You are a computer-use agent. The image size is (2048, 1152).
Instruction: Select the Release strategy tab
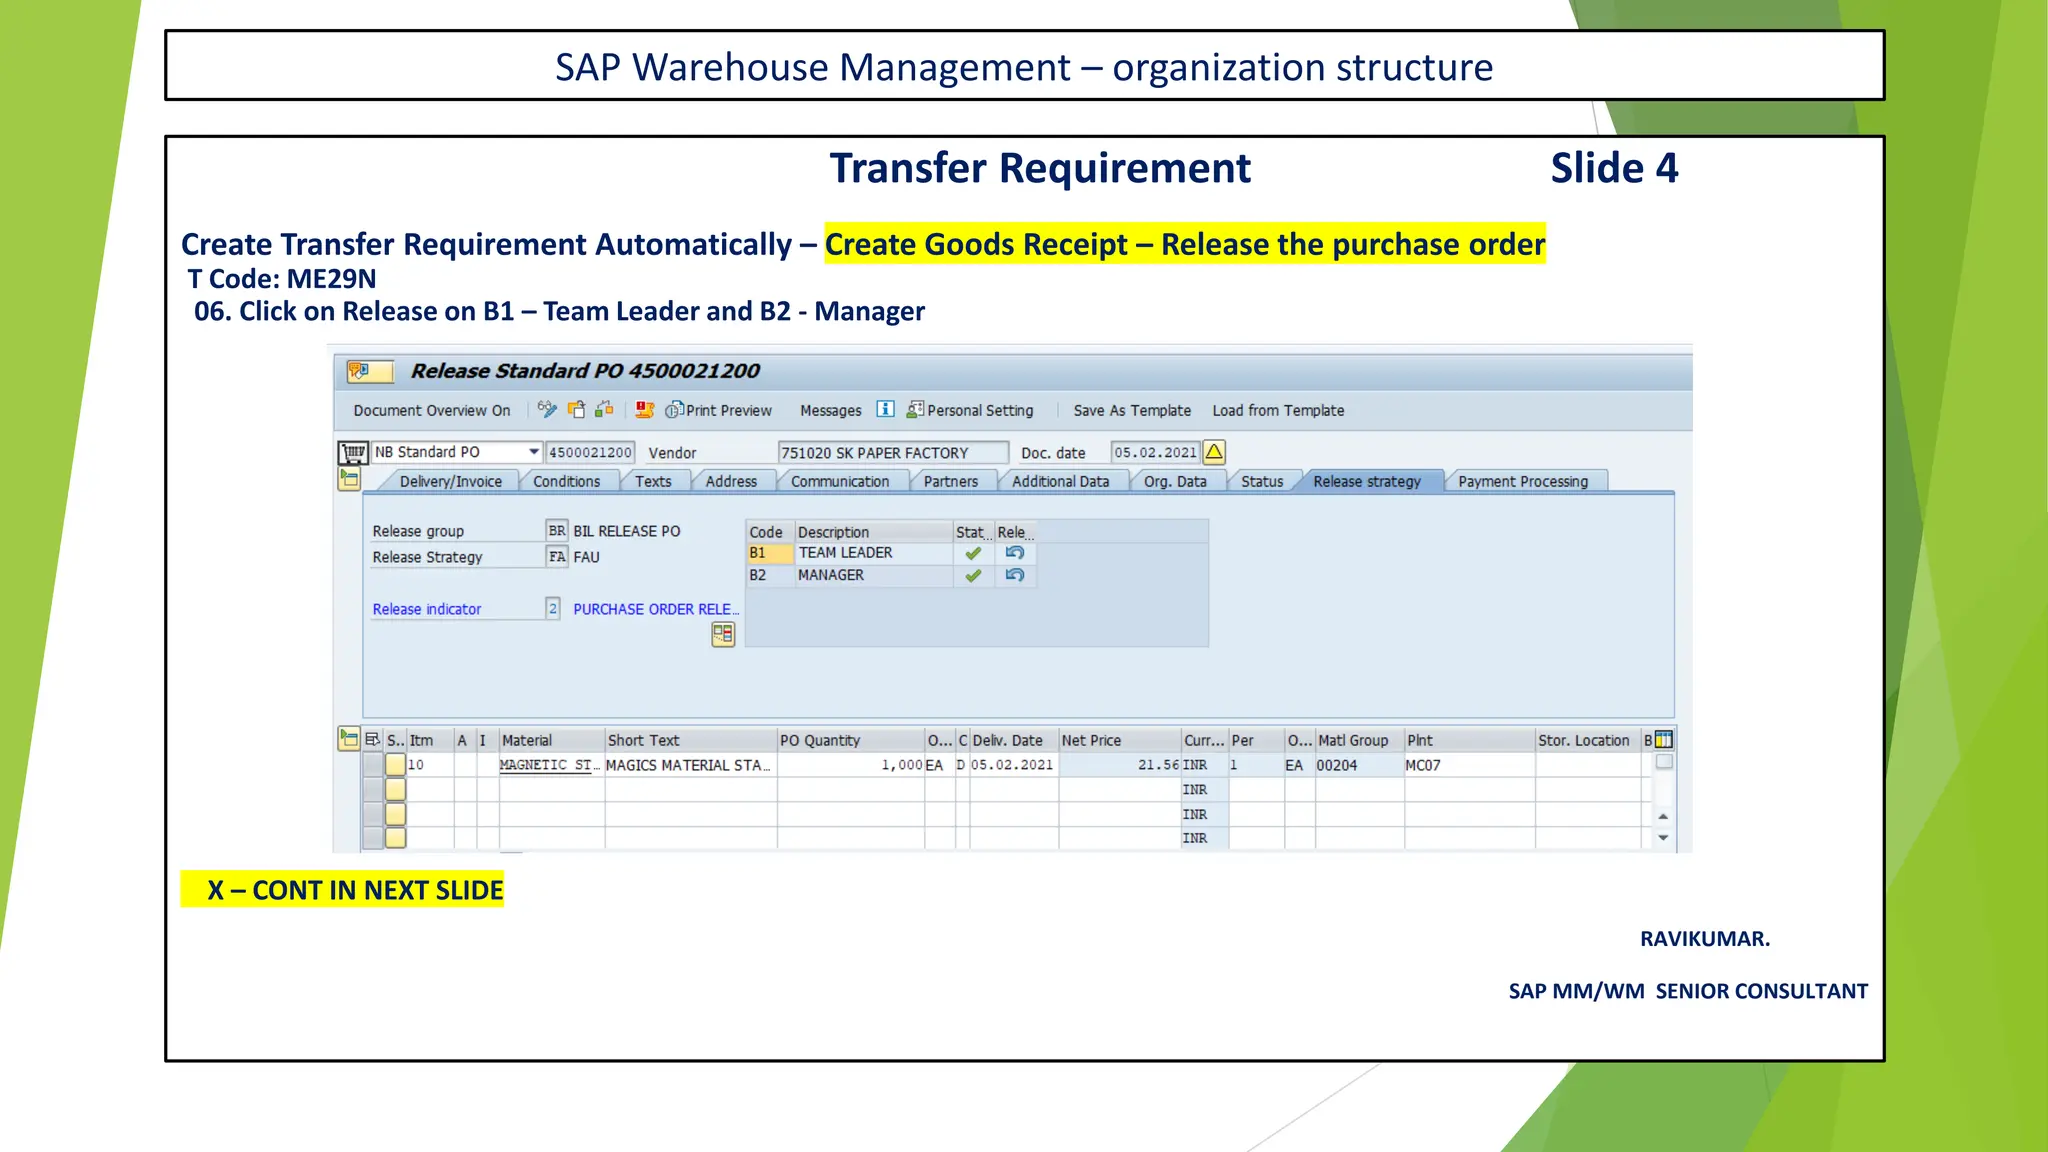coord(1367,481)
